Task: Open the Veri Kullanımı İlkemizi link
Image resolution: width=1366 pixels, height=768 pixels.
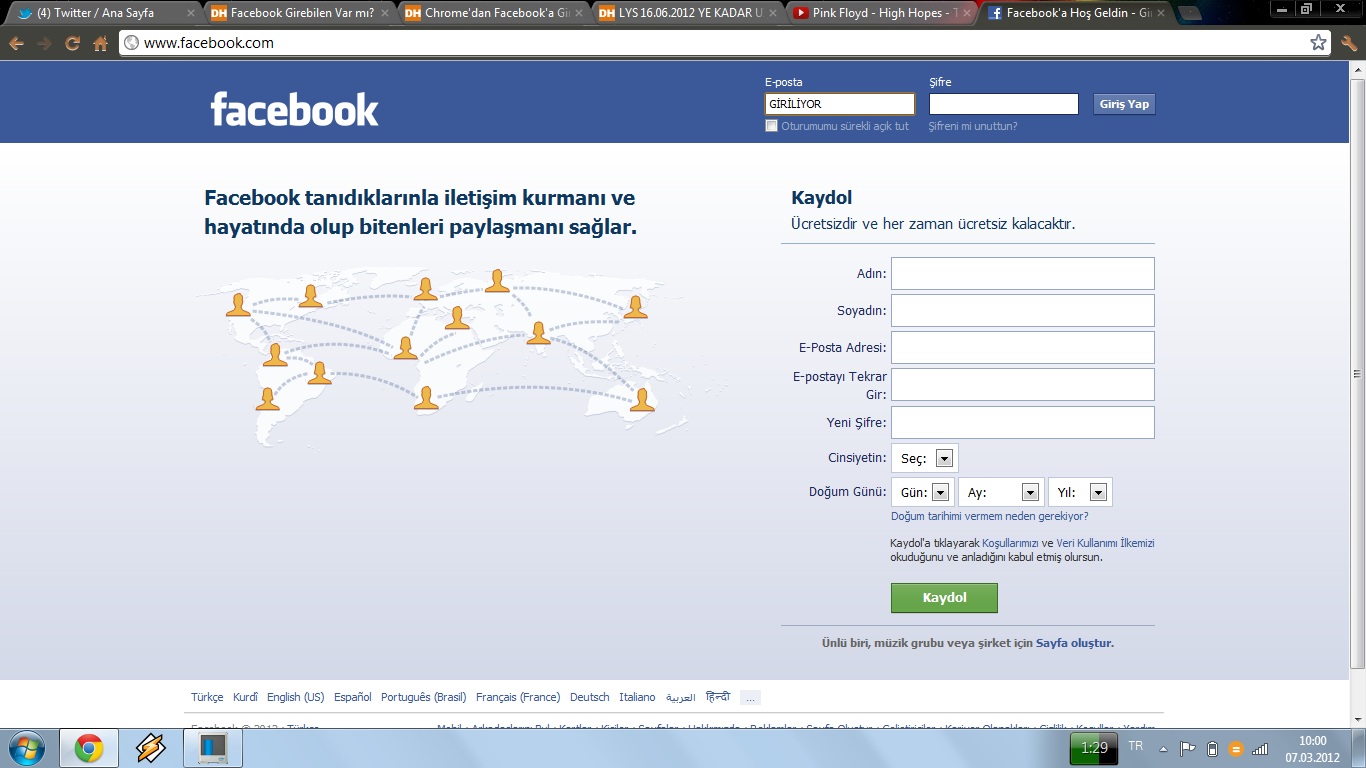Action: click(x=1105, y=543)
